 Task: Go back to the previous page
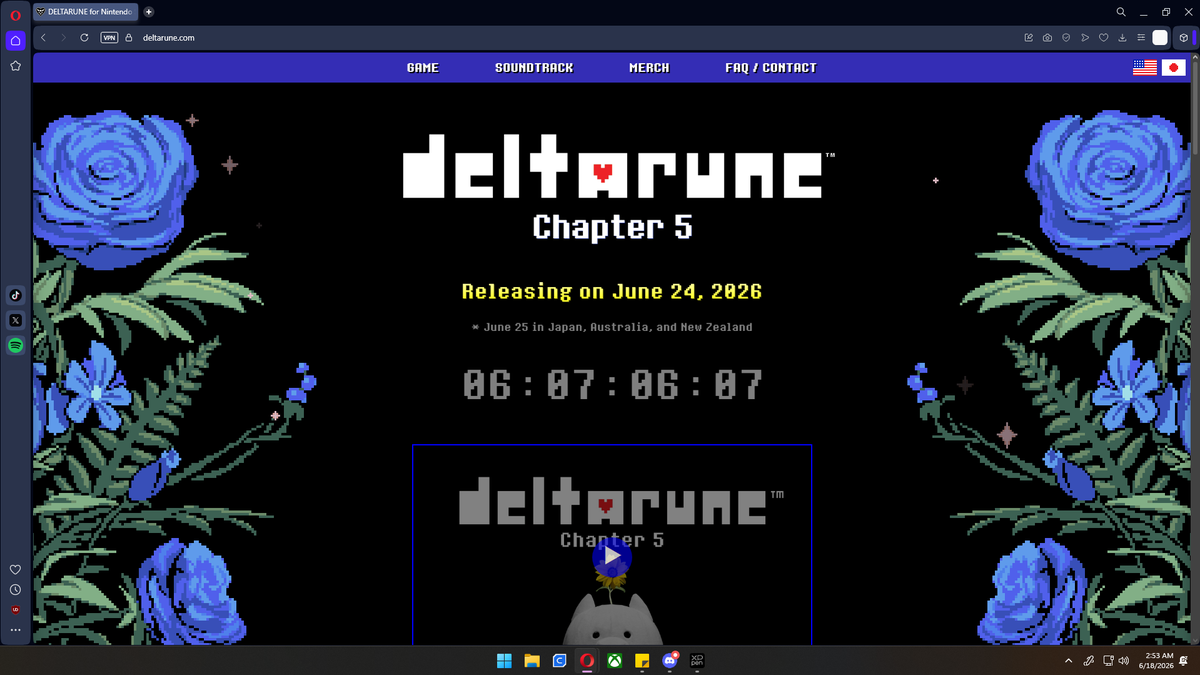[x=44, y=38]
